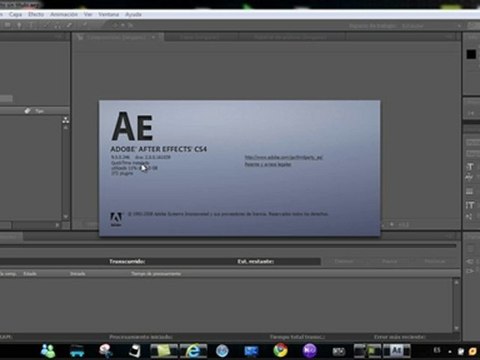Click the Adobe logo on the splash screen
The height and width of the screenshot is (360, 480).
(x=116, y=219)
